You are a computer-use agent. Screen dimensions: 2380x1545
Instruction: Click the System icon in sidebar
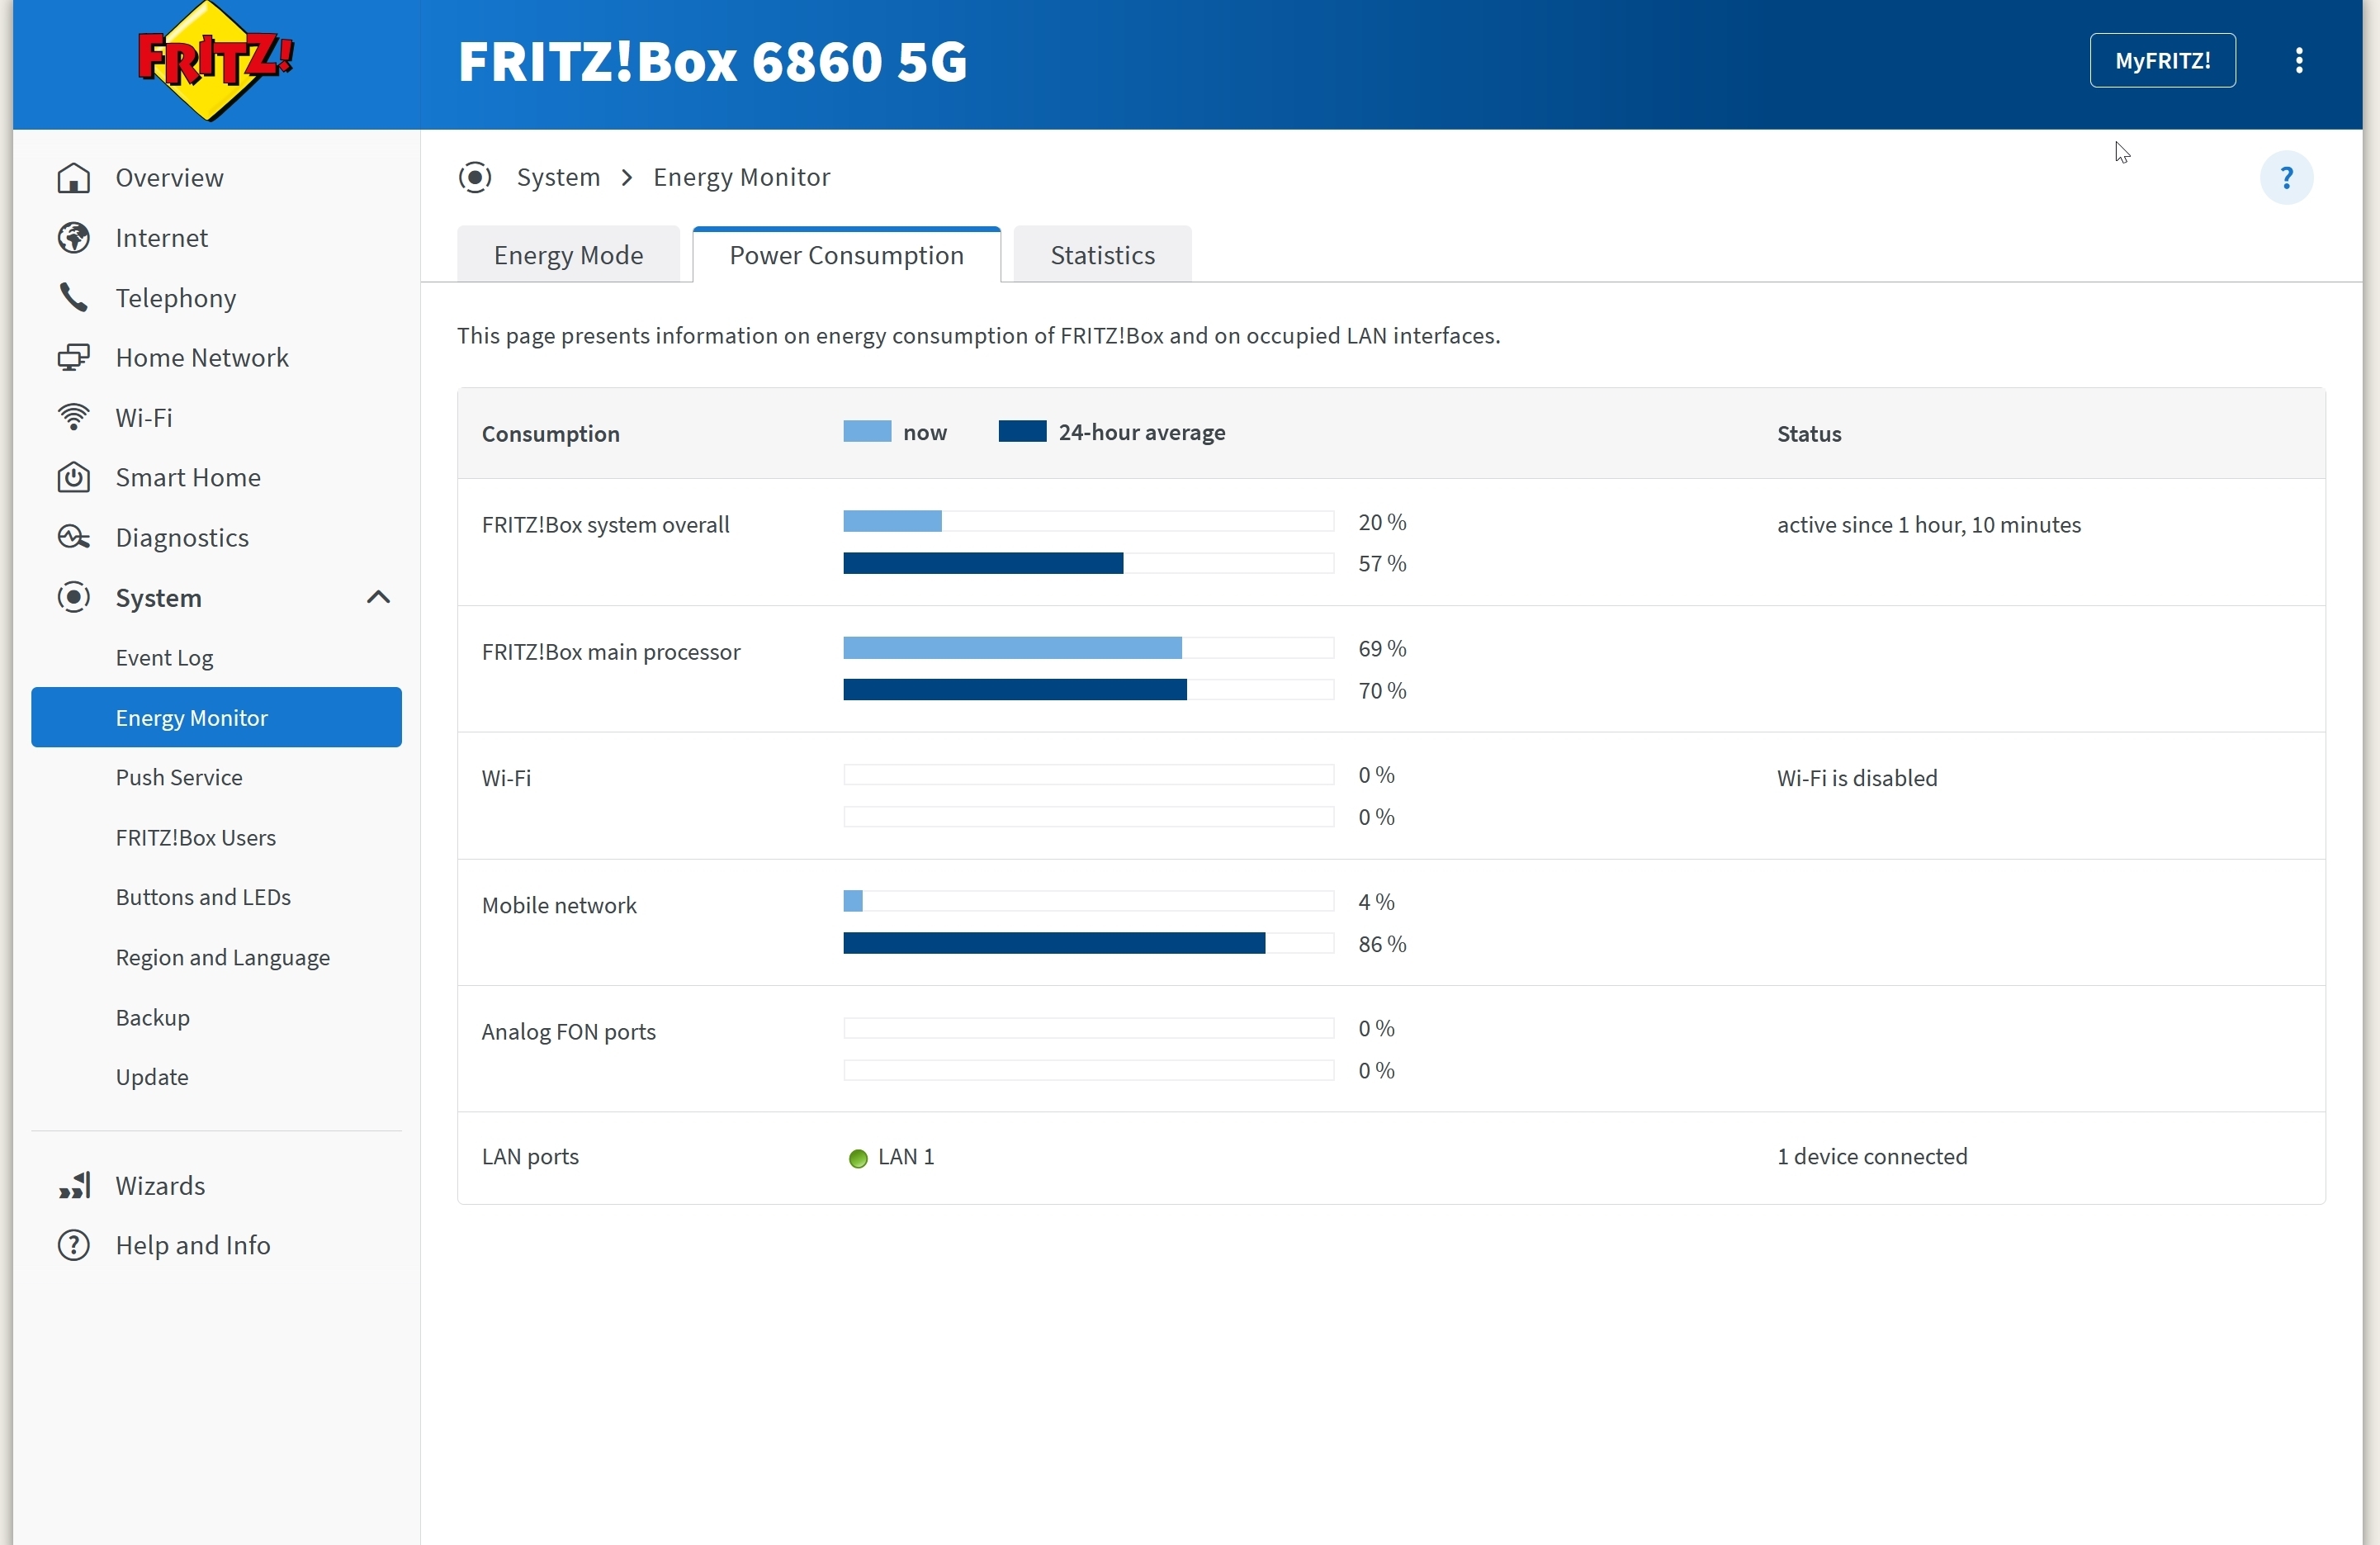click(74, 598)
